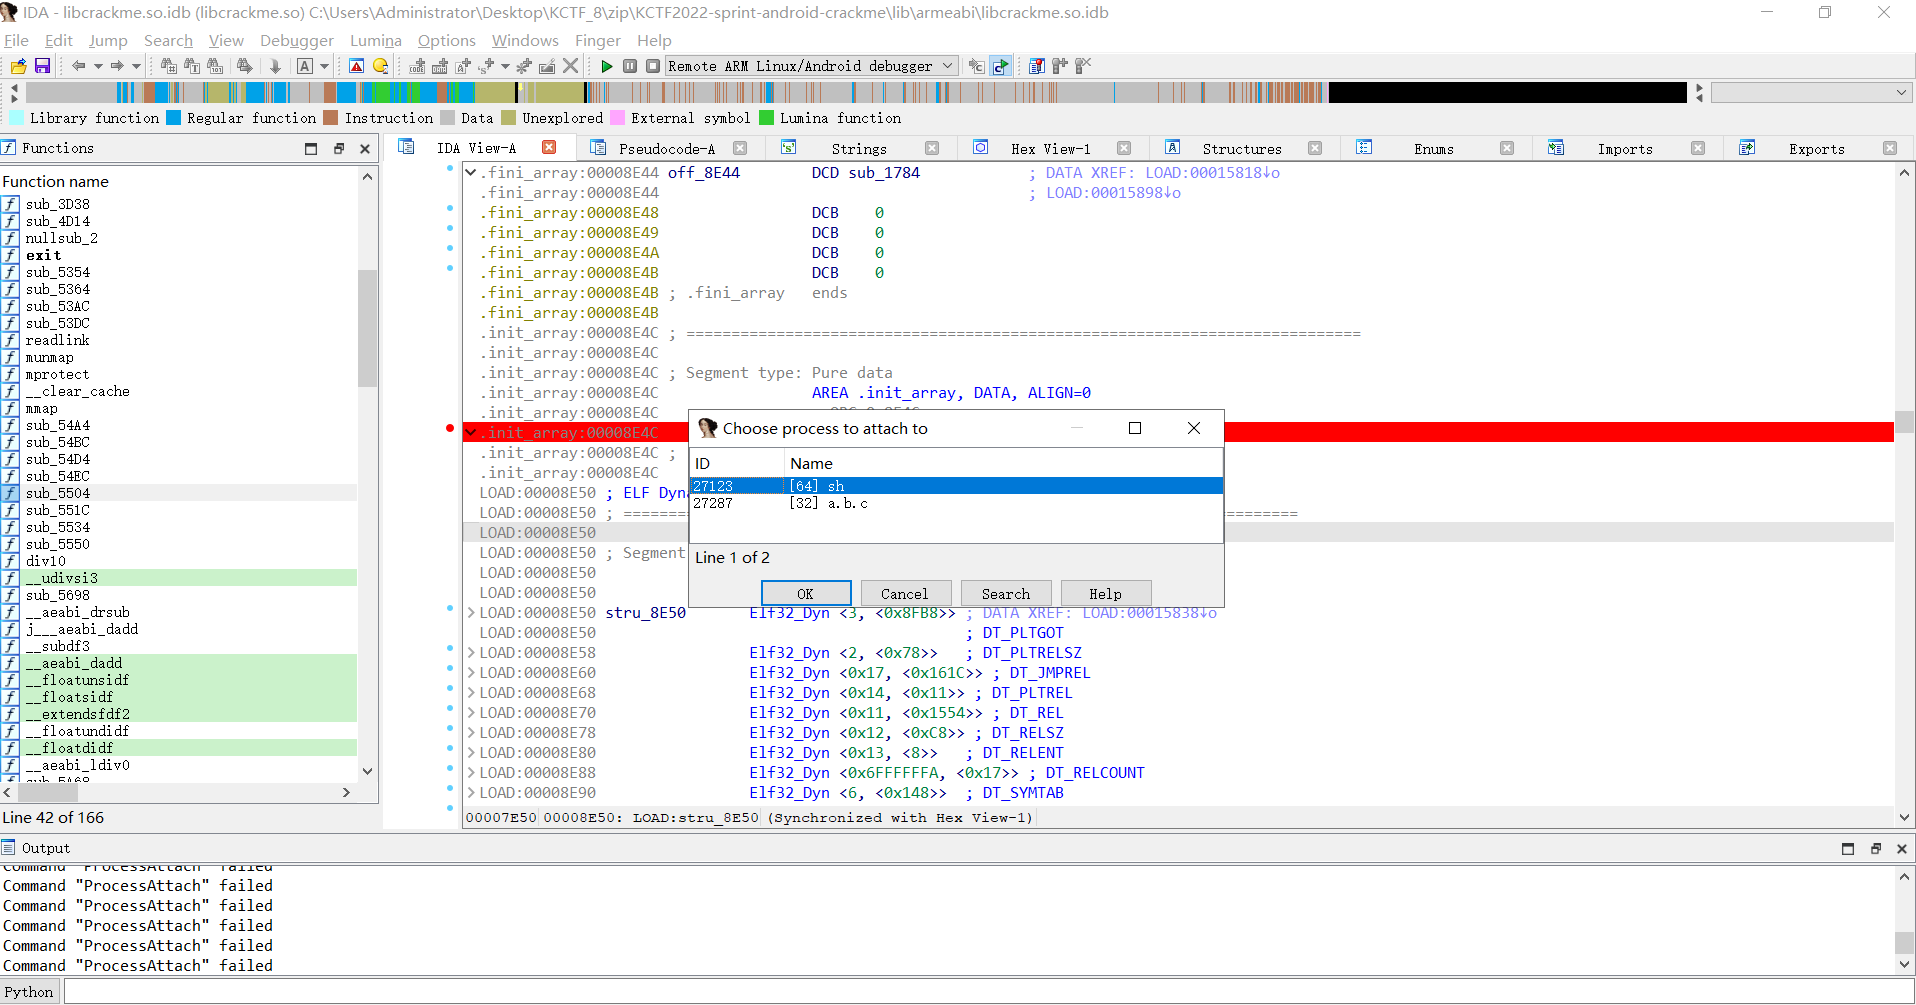Remove the red breakpoint at .init_array:00008E4C
Viewport: 1916px width, 1005px height.
coord(450,429)
